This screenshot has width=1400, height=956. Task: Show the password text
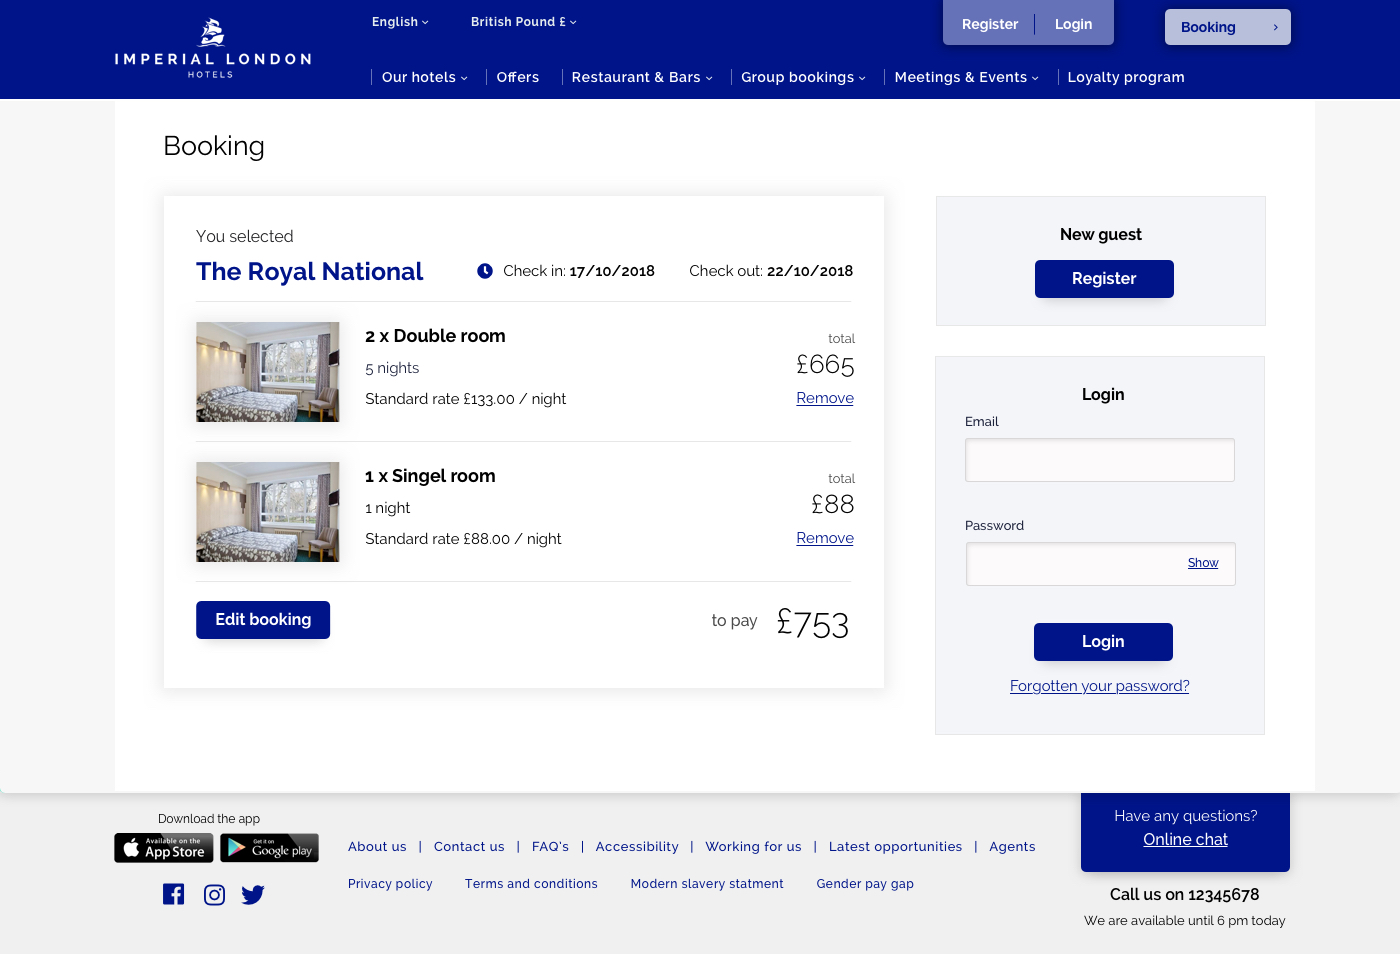coord(1203,563)
